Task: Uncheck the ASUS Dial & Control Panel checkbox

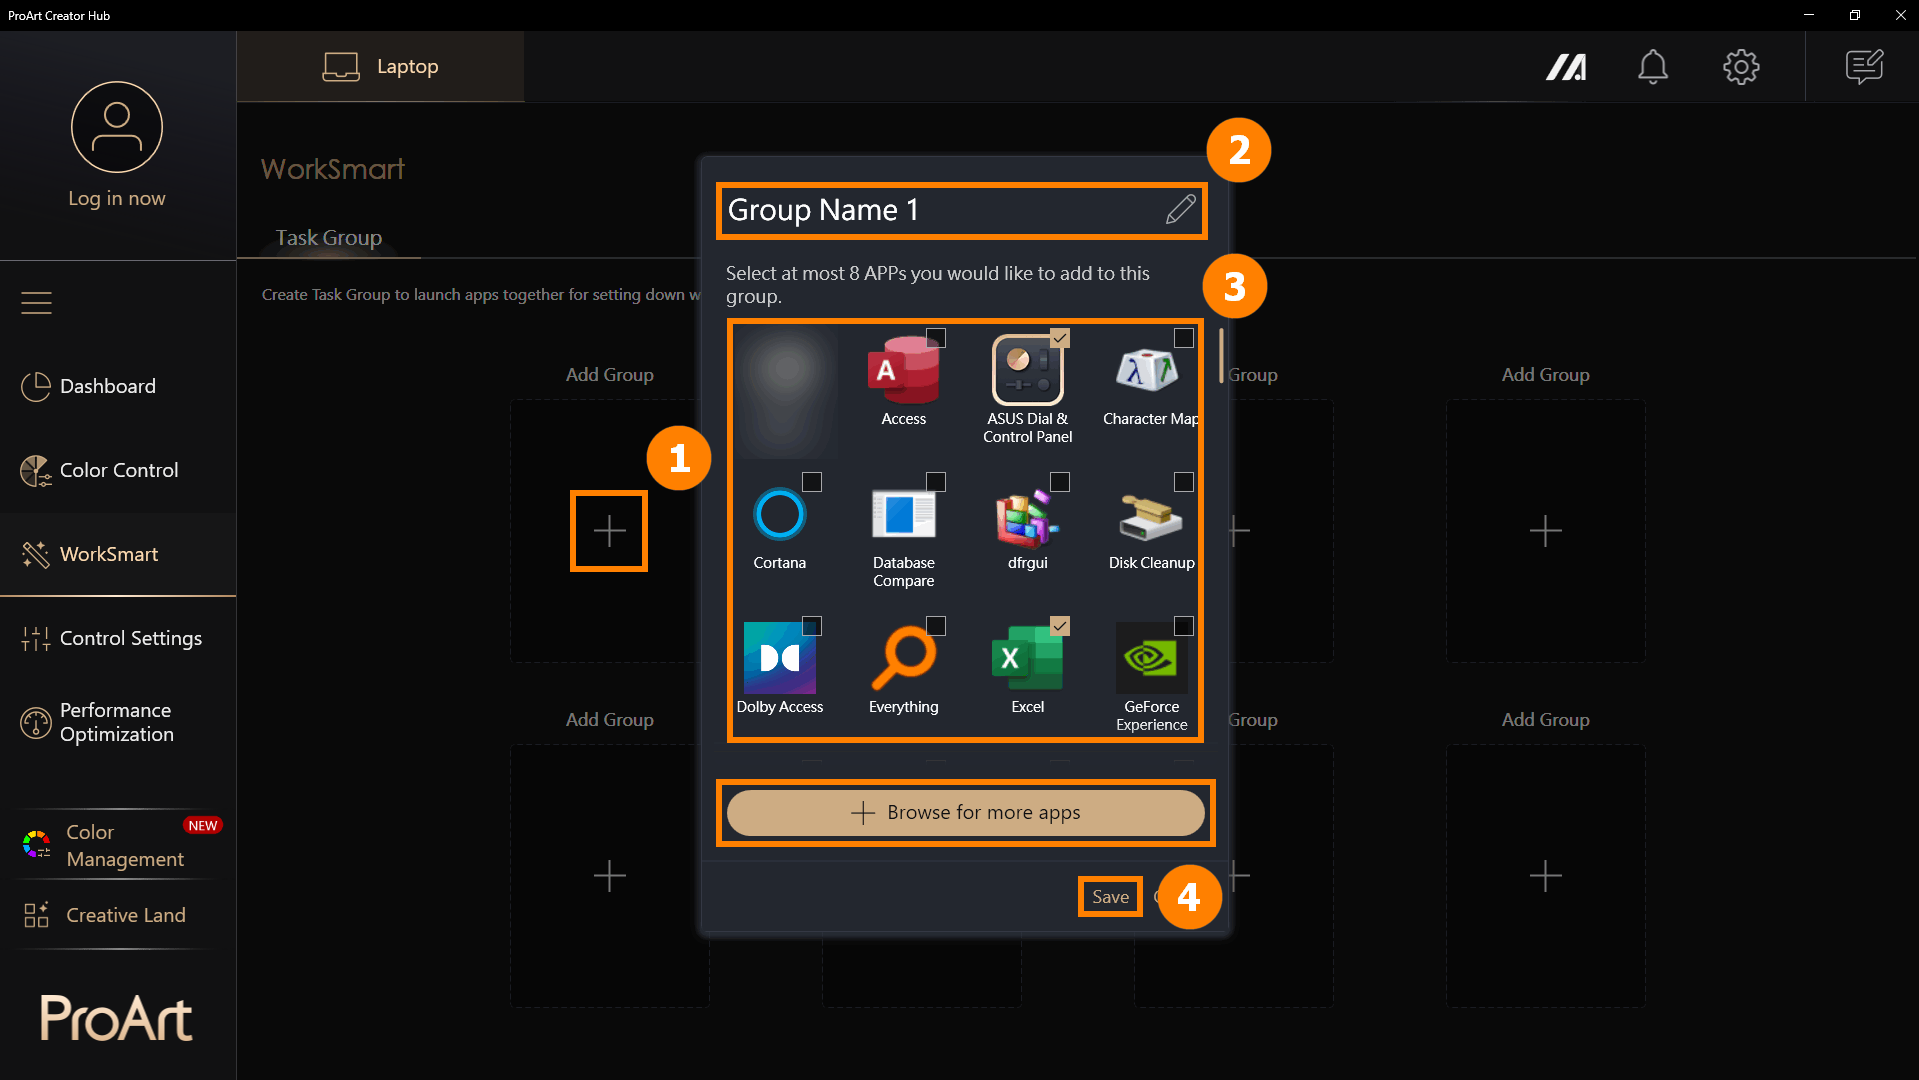Action: click(x=1060, y=338)
